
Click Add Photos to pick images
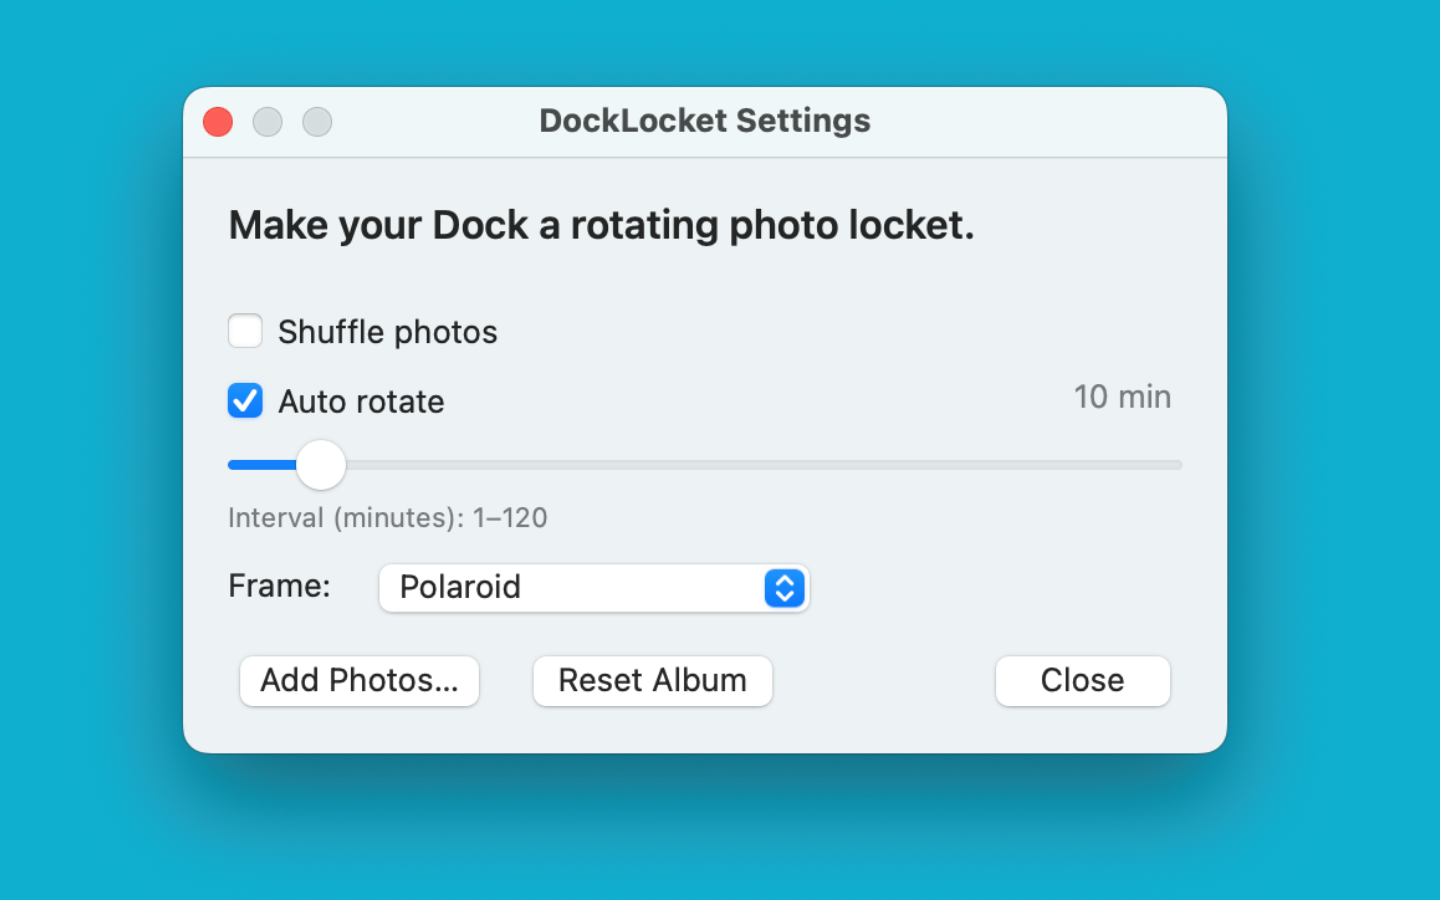(x=359, y=681)
